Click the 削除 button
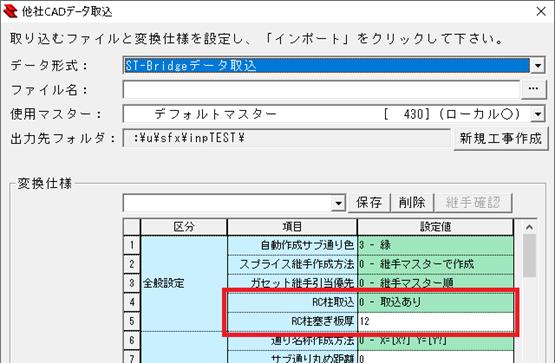 (x=412, y=203)
